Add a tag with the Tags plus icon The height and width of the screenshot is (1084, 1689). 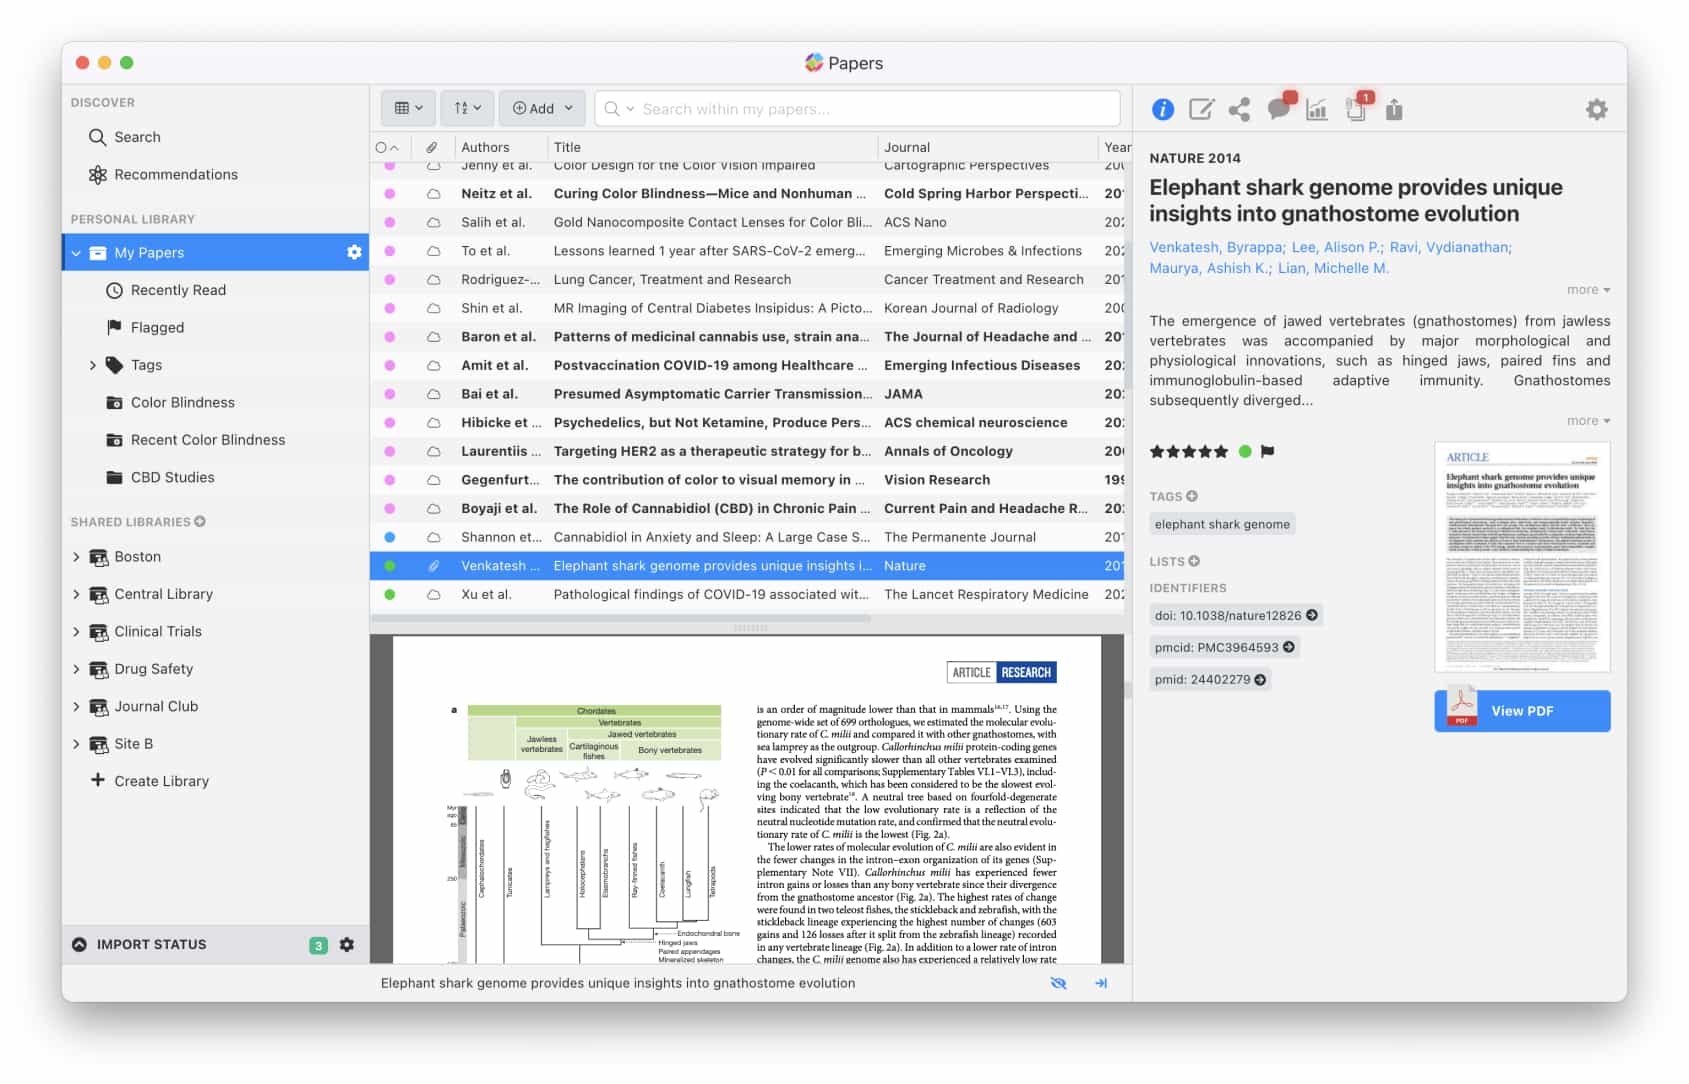(x=1192, y=496)
